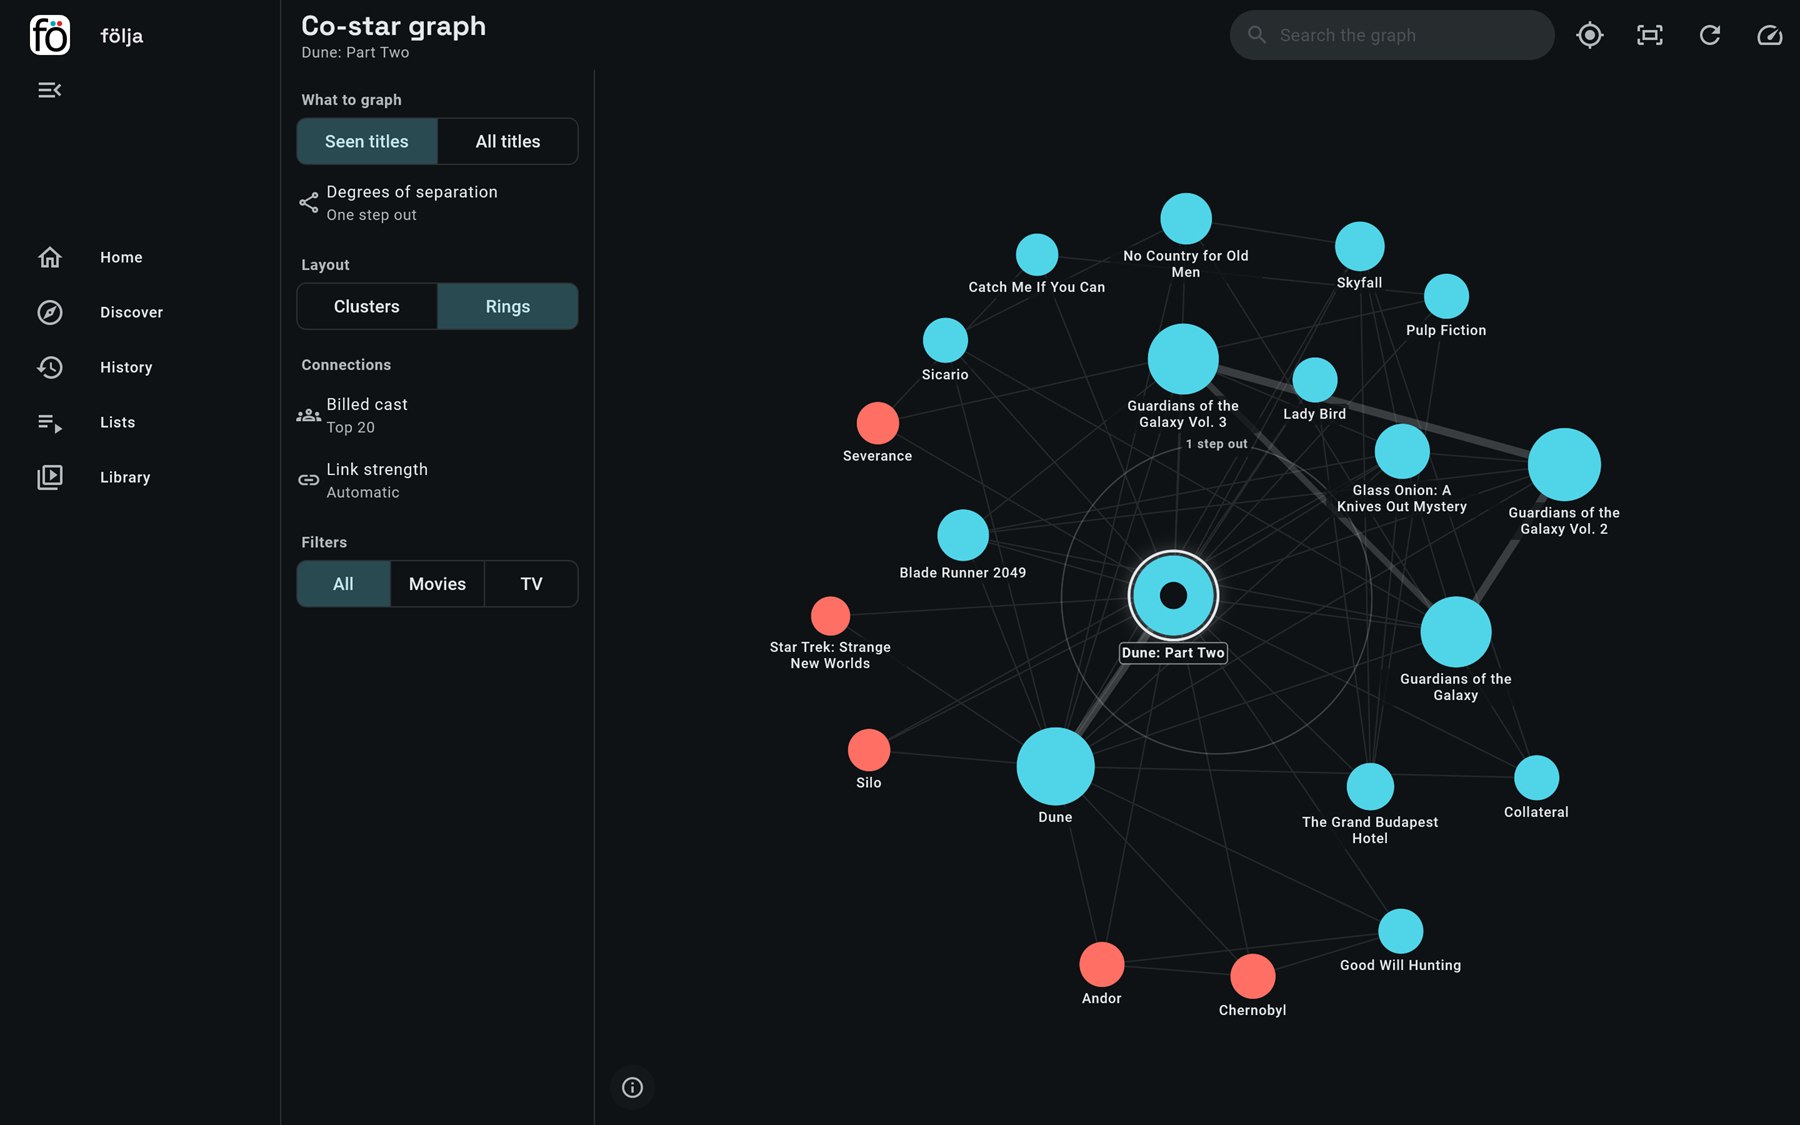1800x1125 pixels.
Task: Open Degrees of separation setting
Action: (x=437, y=203)
